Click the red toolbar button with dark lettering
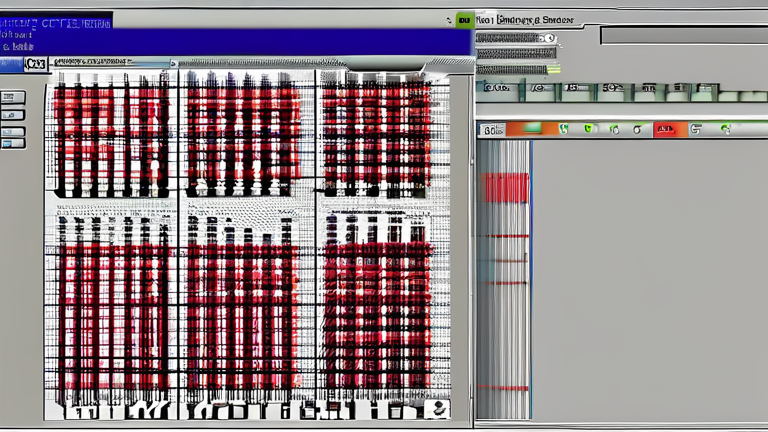Viewport: 768px width, 432px height. coord(670,129)
